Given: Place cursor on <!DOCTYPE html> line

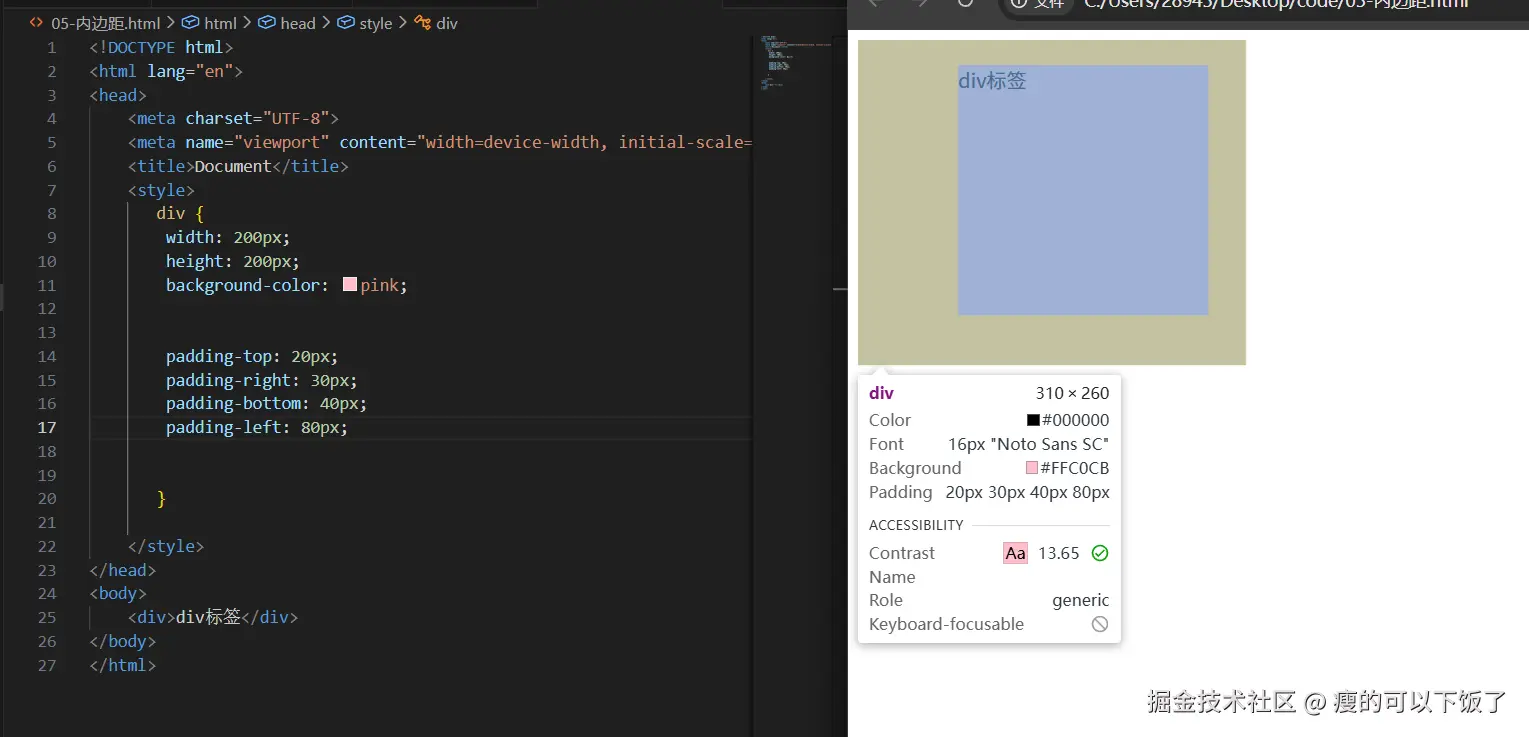Looking at the screenshot, I should pyautogui.click(x=161, y=47).
